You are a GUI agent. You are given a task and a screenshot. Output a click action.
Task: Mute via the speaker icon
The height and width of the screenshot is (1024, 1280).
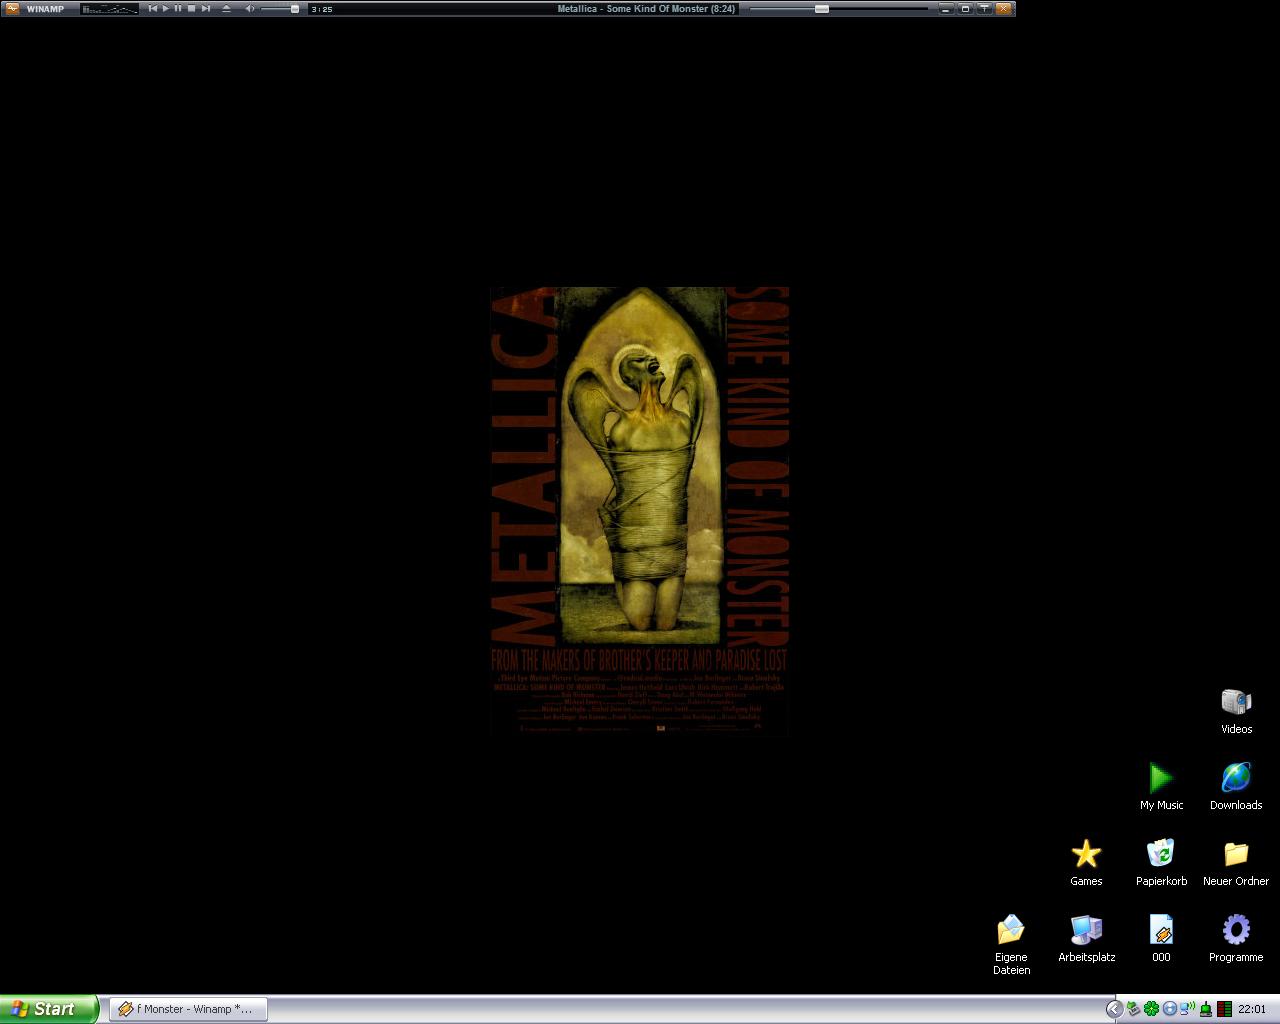click(x=249, y=8)
